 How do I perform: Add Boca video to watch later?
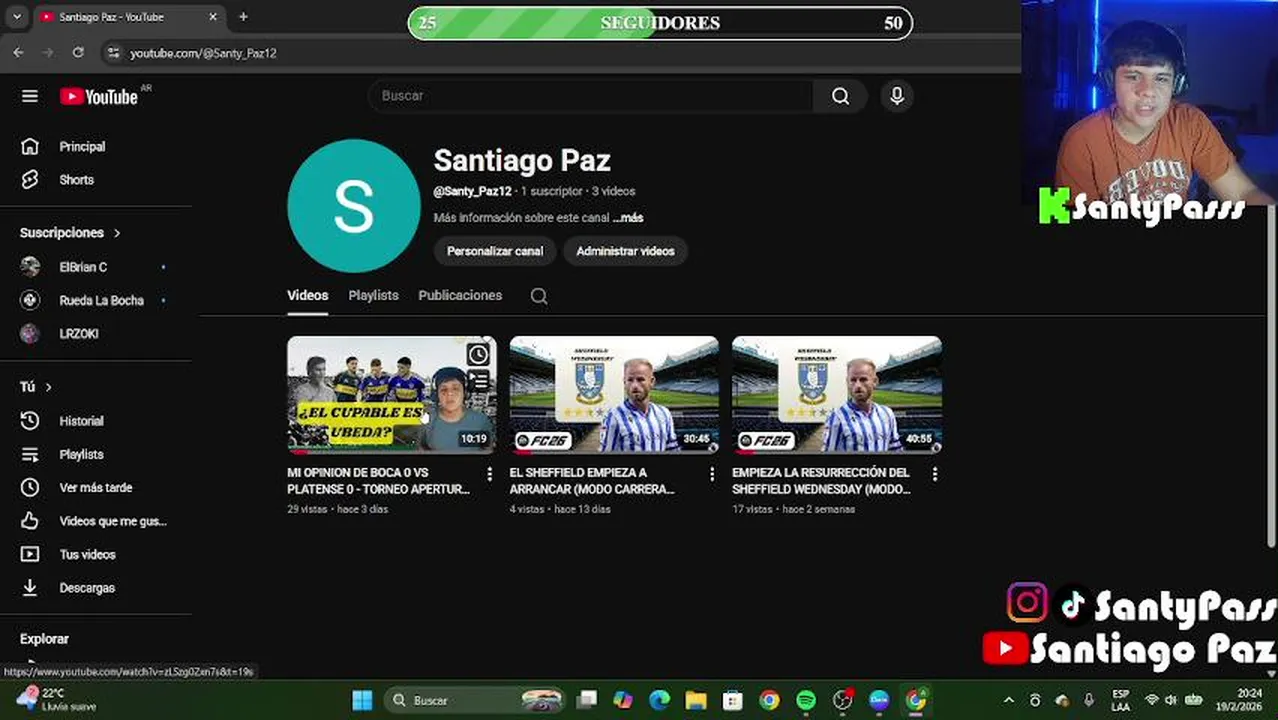[x=479, y=354]
